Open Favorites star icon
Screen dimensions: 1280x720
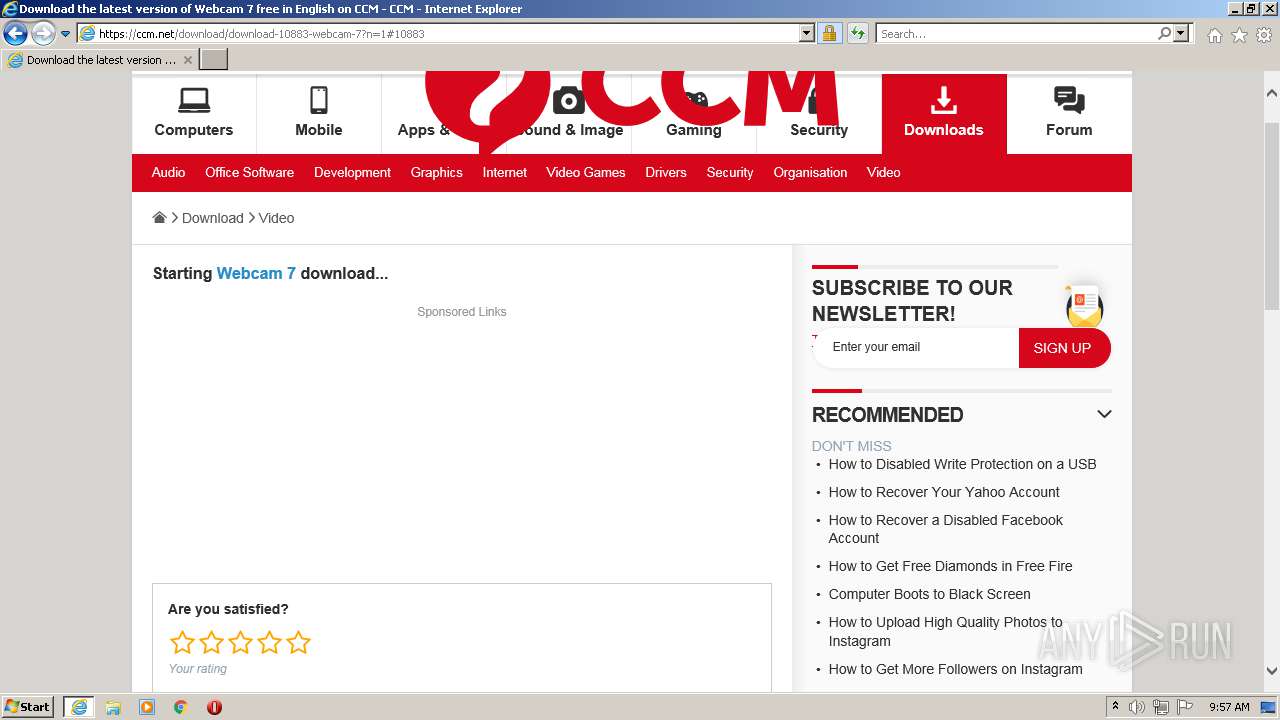tap(1239, 35)
